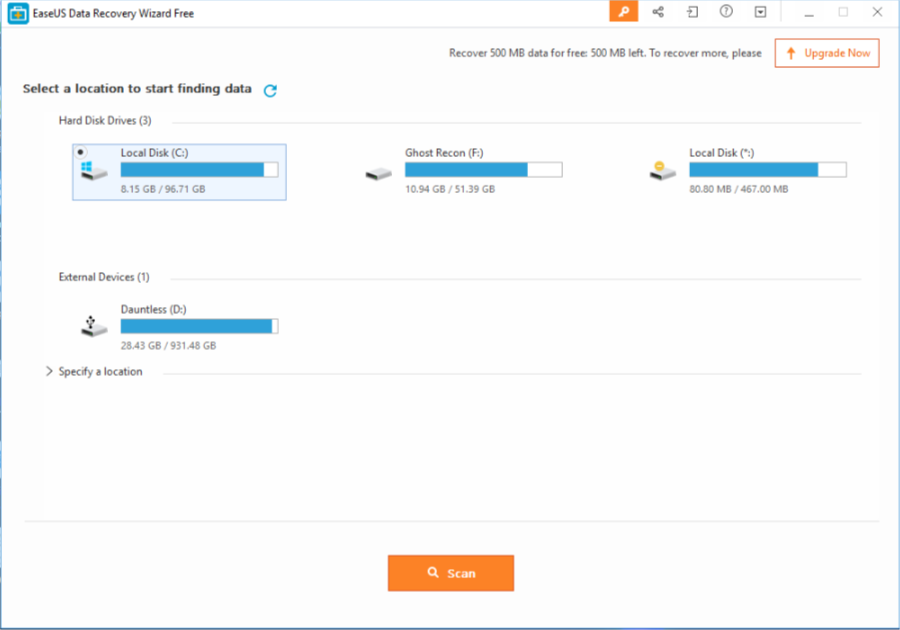This screenshot has width=900, height=630.
Task: Click the Dauntless (D:) usage bar
Action: coord(199,326)
